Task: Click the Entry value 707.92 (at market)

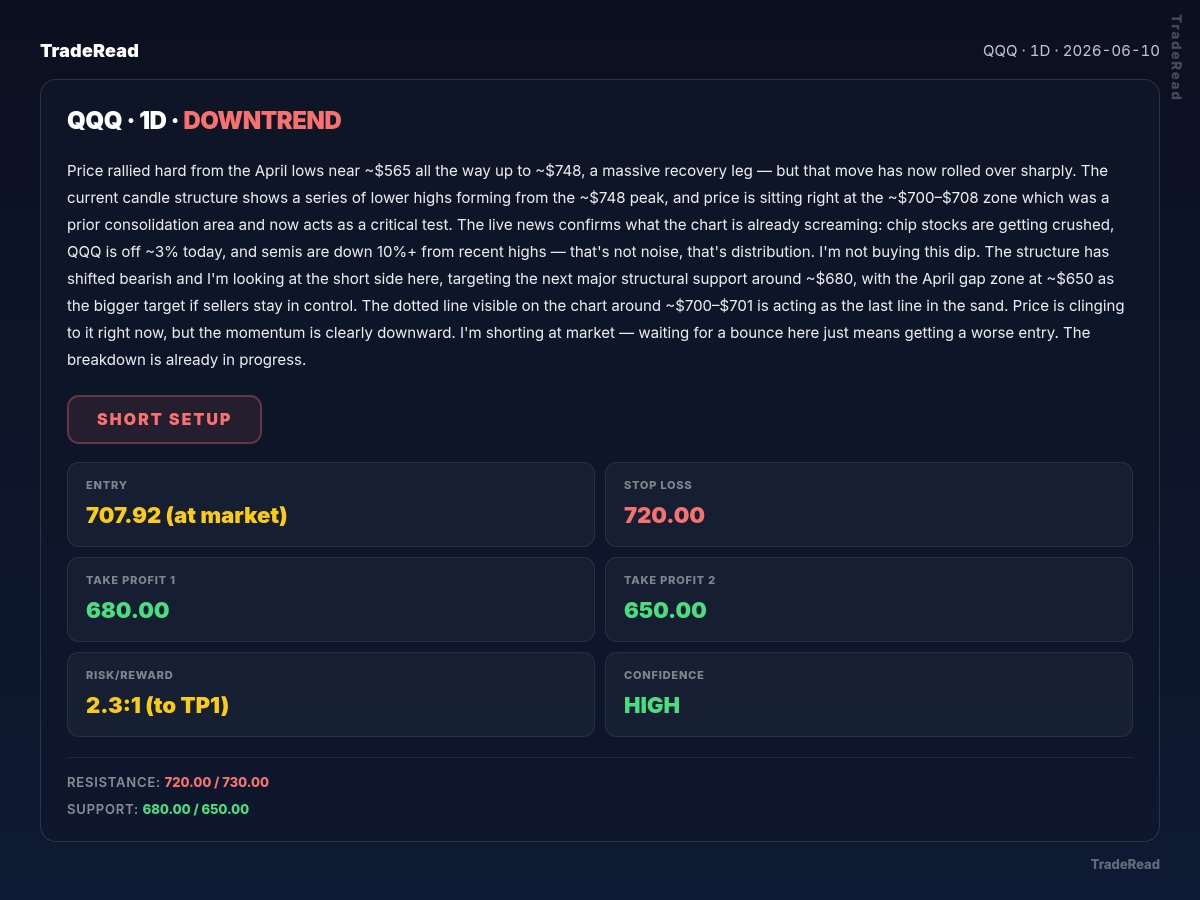Action: click(x=187, y=515)
